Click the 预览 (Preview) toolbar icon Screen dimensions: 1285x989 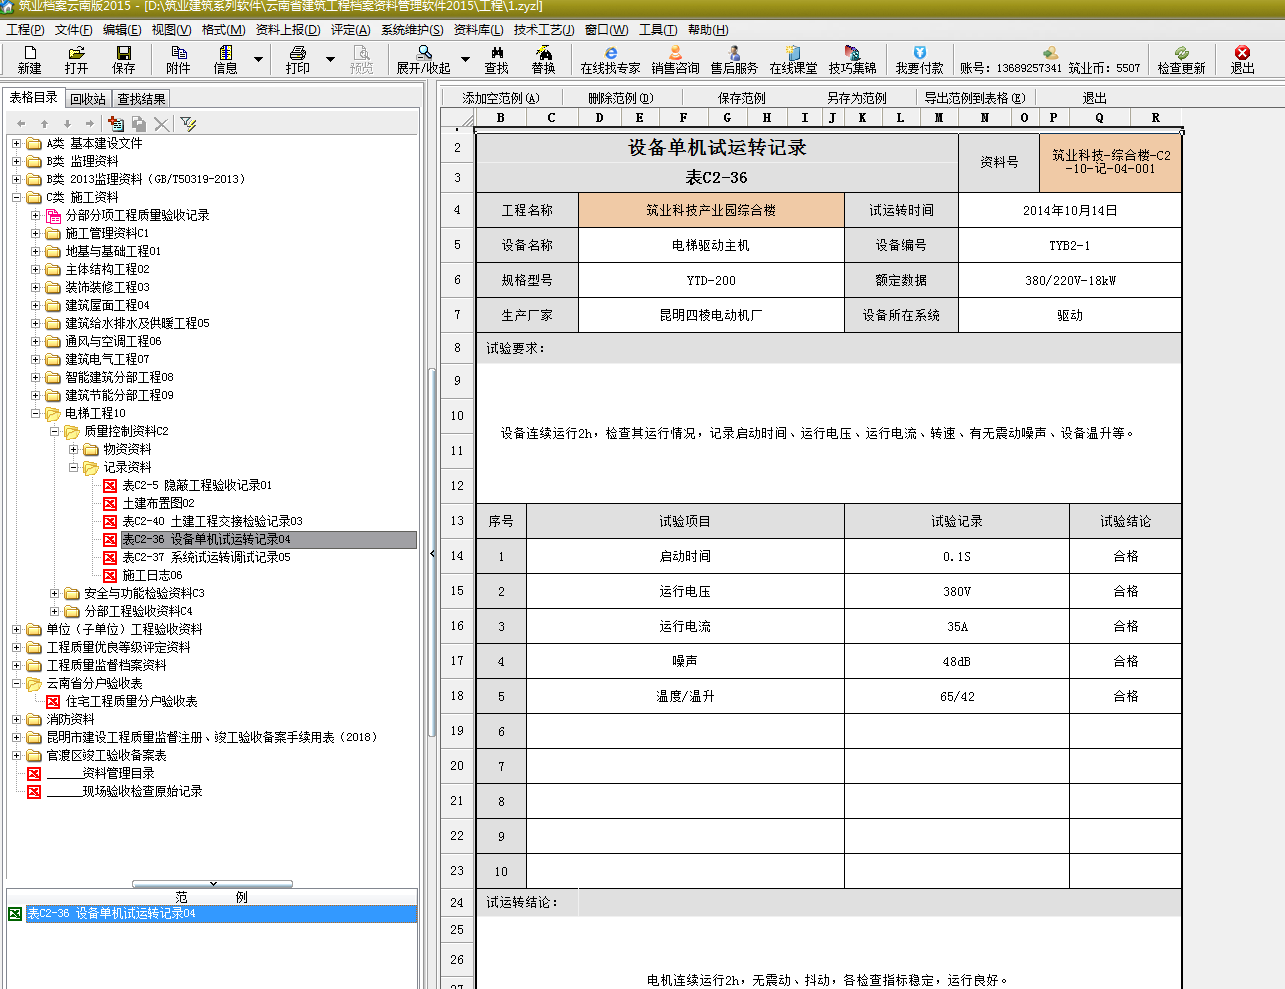pyautogui.click(x=362, y=59)
